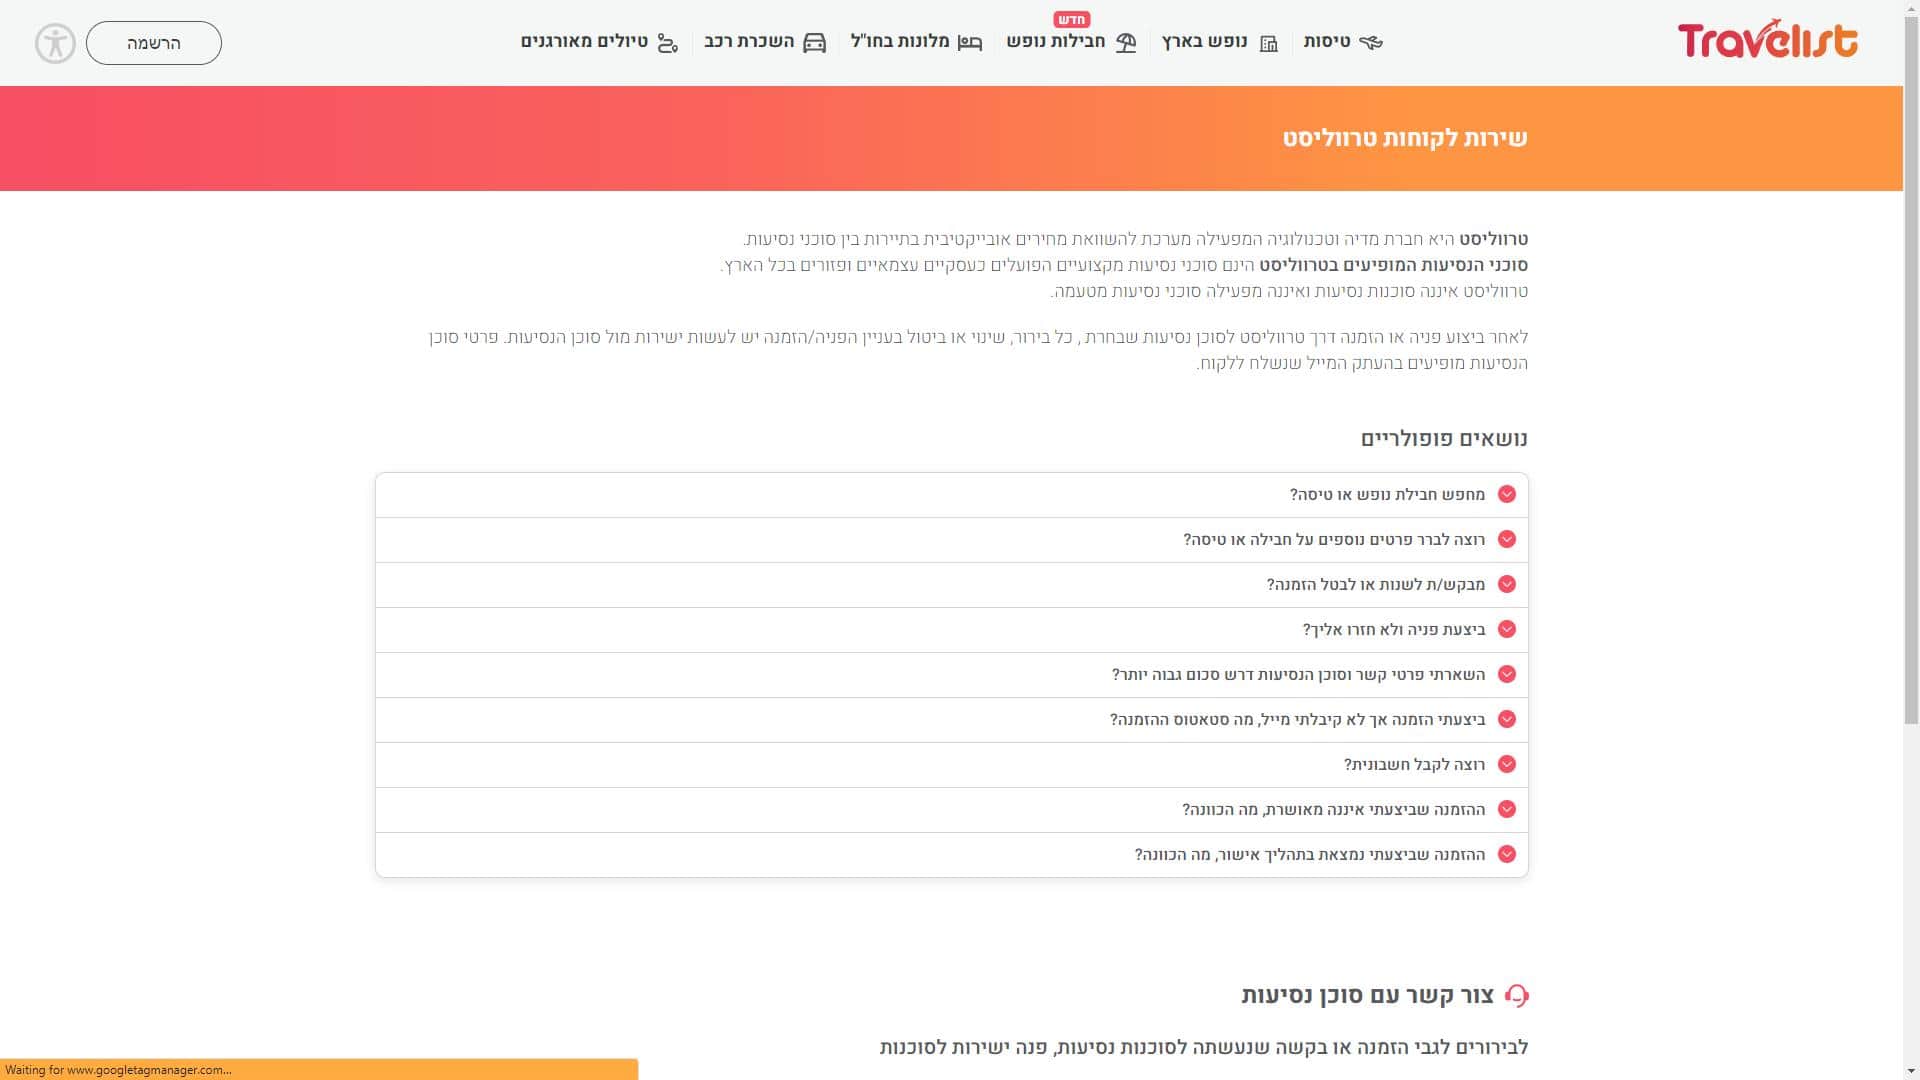1920x1080 pixels.
Task: Click the car icon for השכרת רכב
Action: [814, 43]
